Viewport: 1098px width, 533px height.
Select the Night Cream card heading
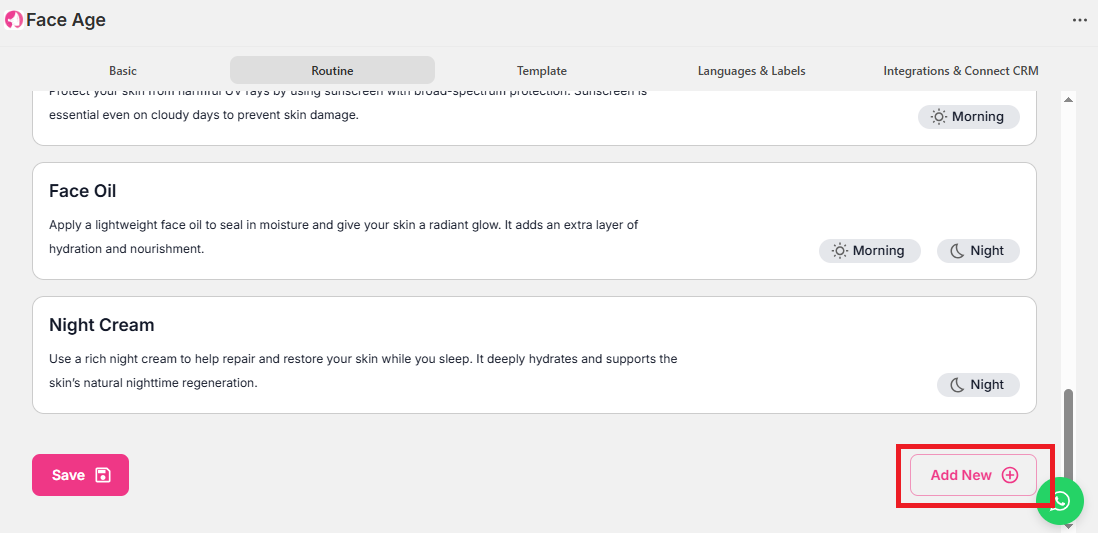pyautogui.click(x=101, y=325)
